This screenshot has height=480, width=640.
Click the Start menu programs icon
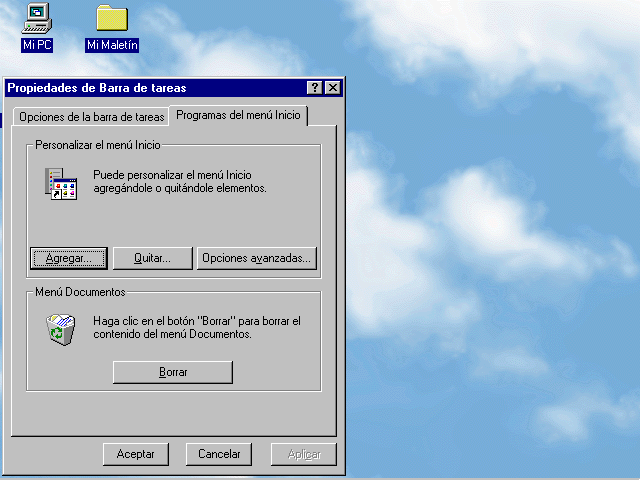pyautogui.click(x=61, y=184)
